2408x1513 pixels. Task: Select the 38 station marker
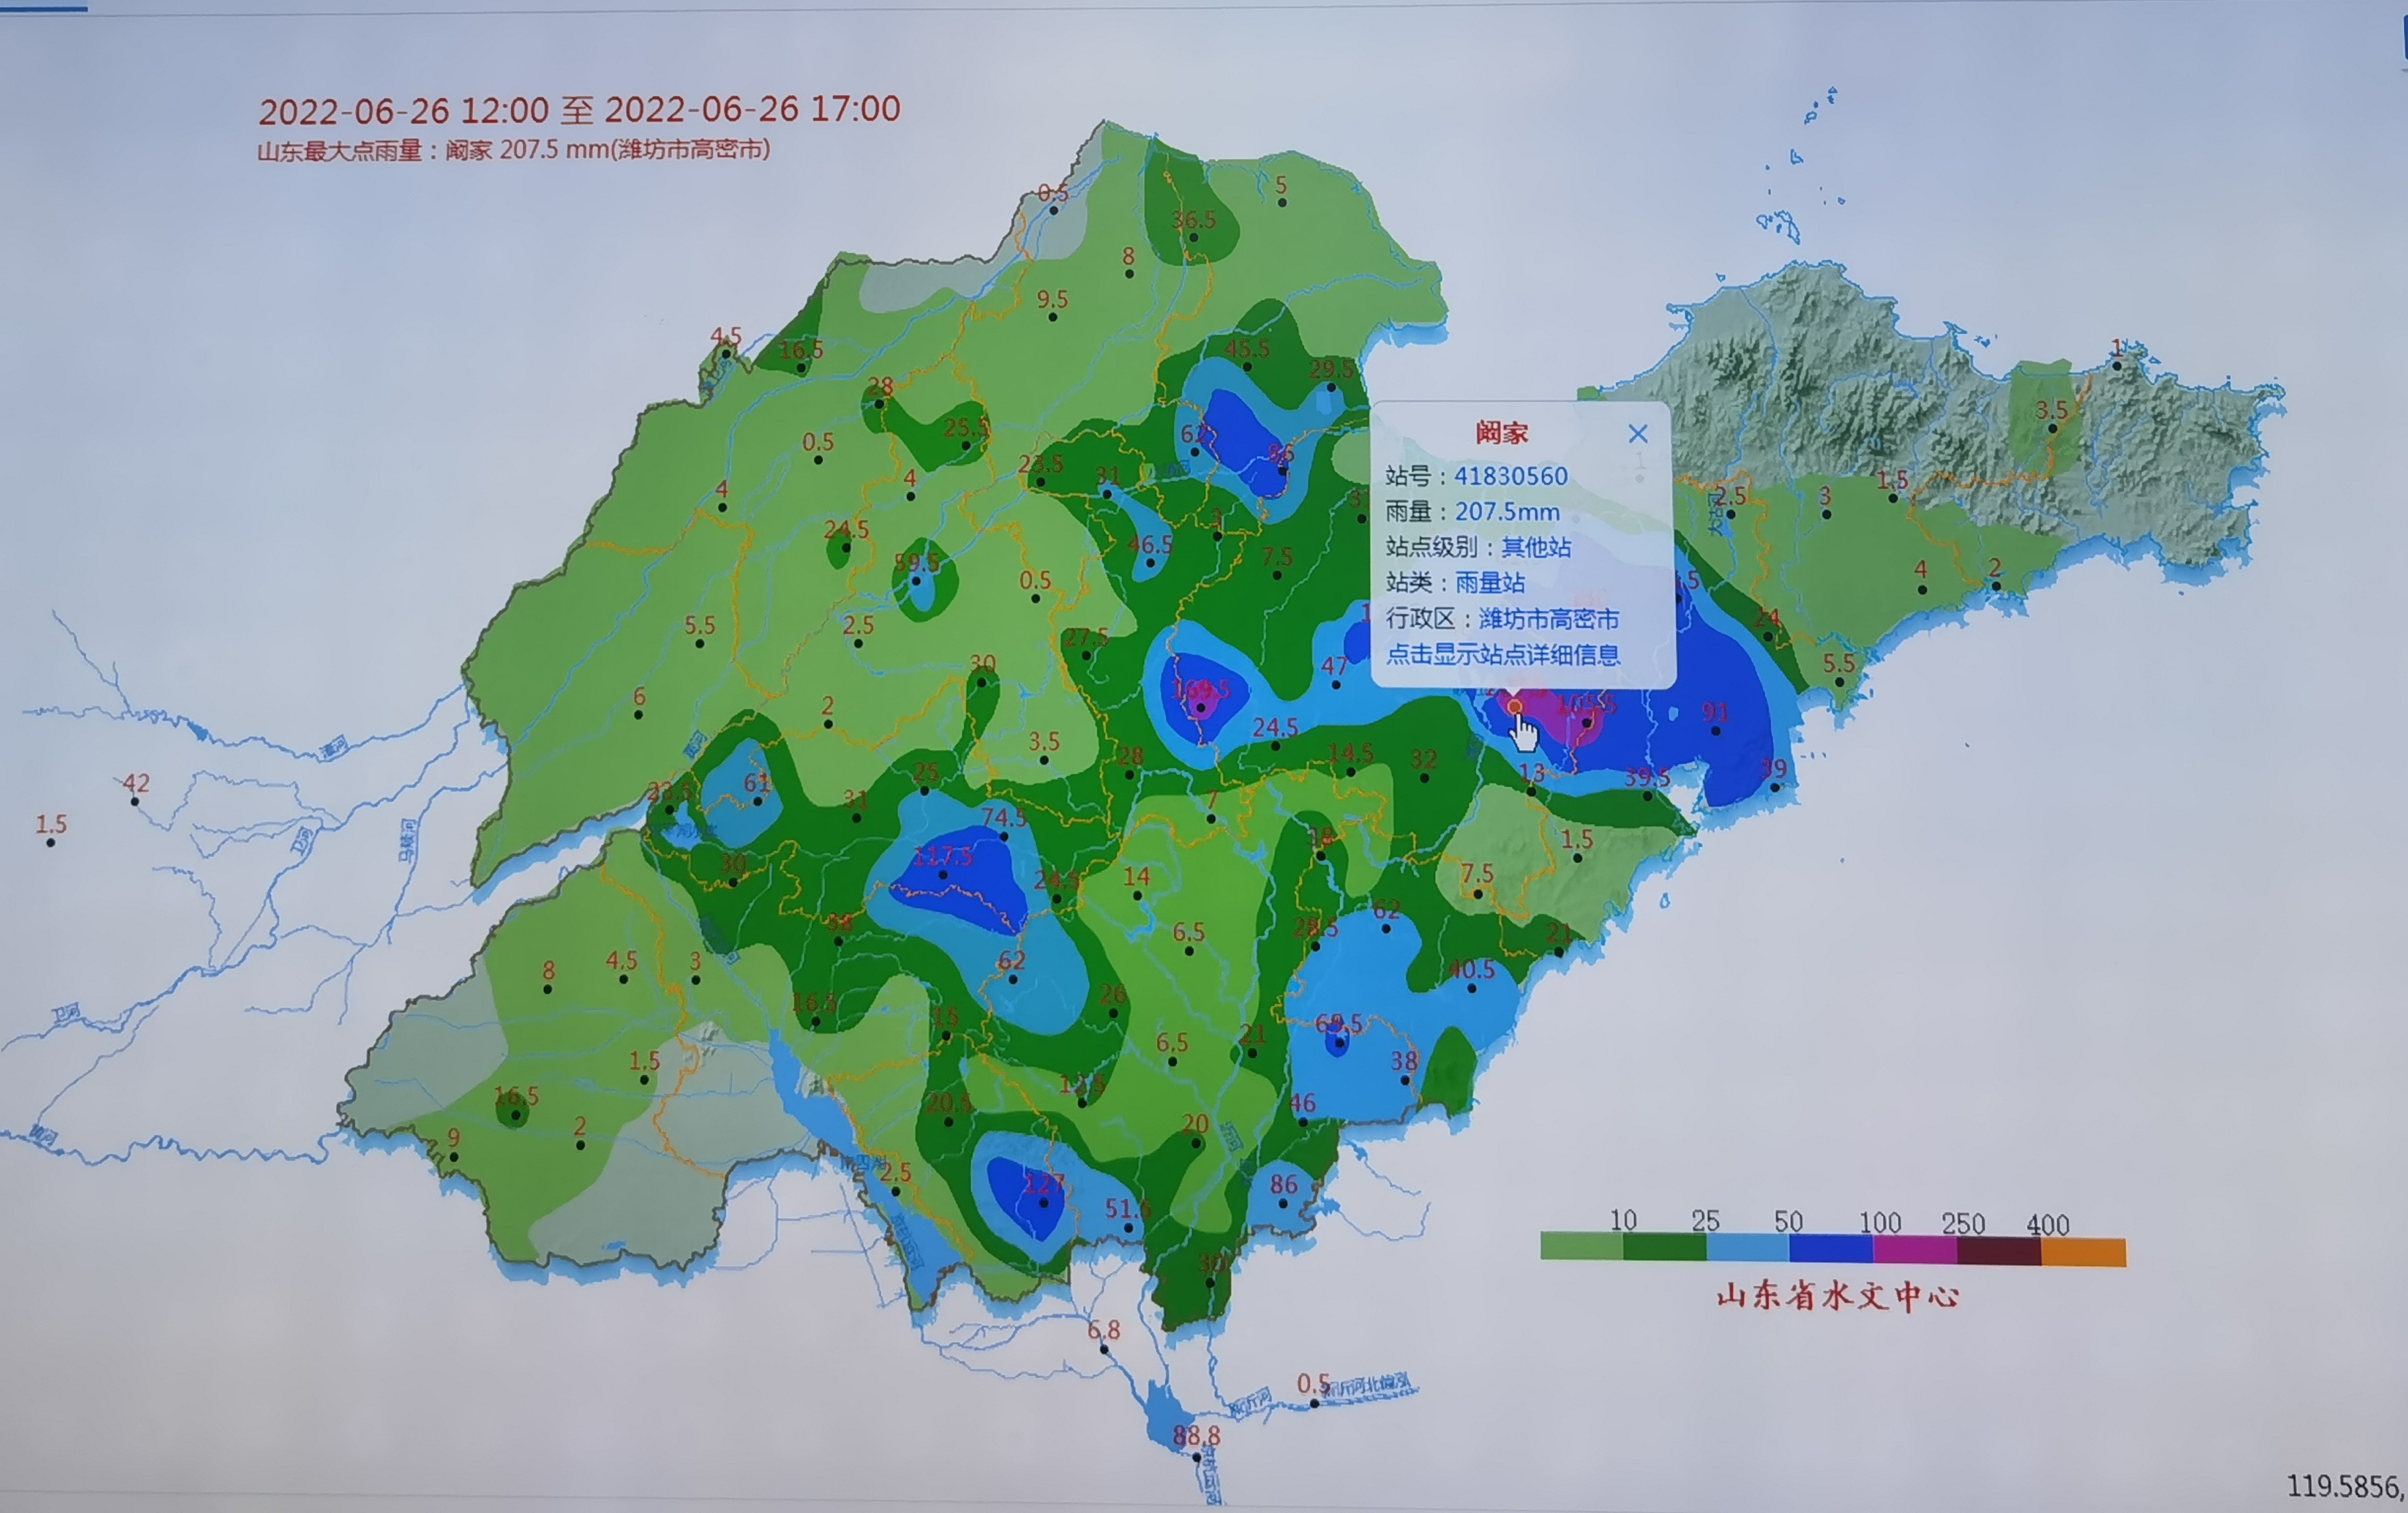[x=1404, y=1080]
